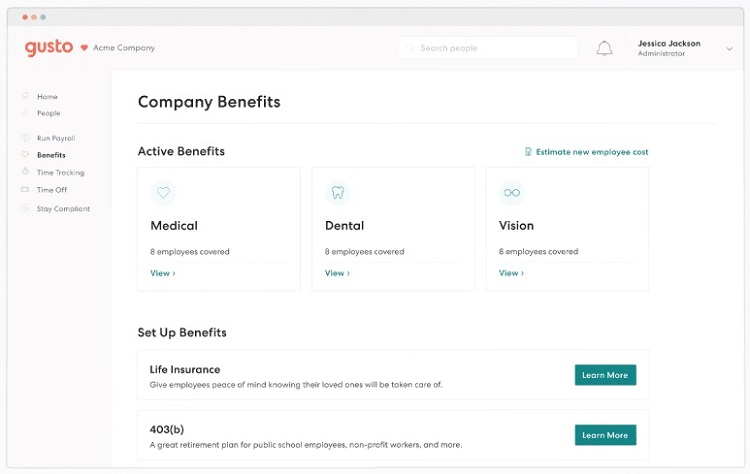Viewport: 750px width, 474px height.
Task: Open Run Payroll in the sidebar
Action: (56, 138)
